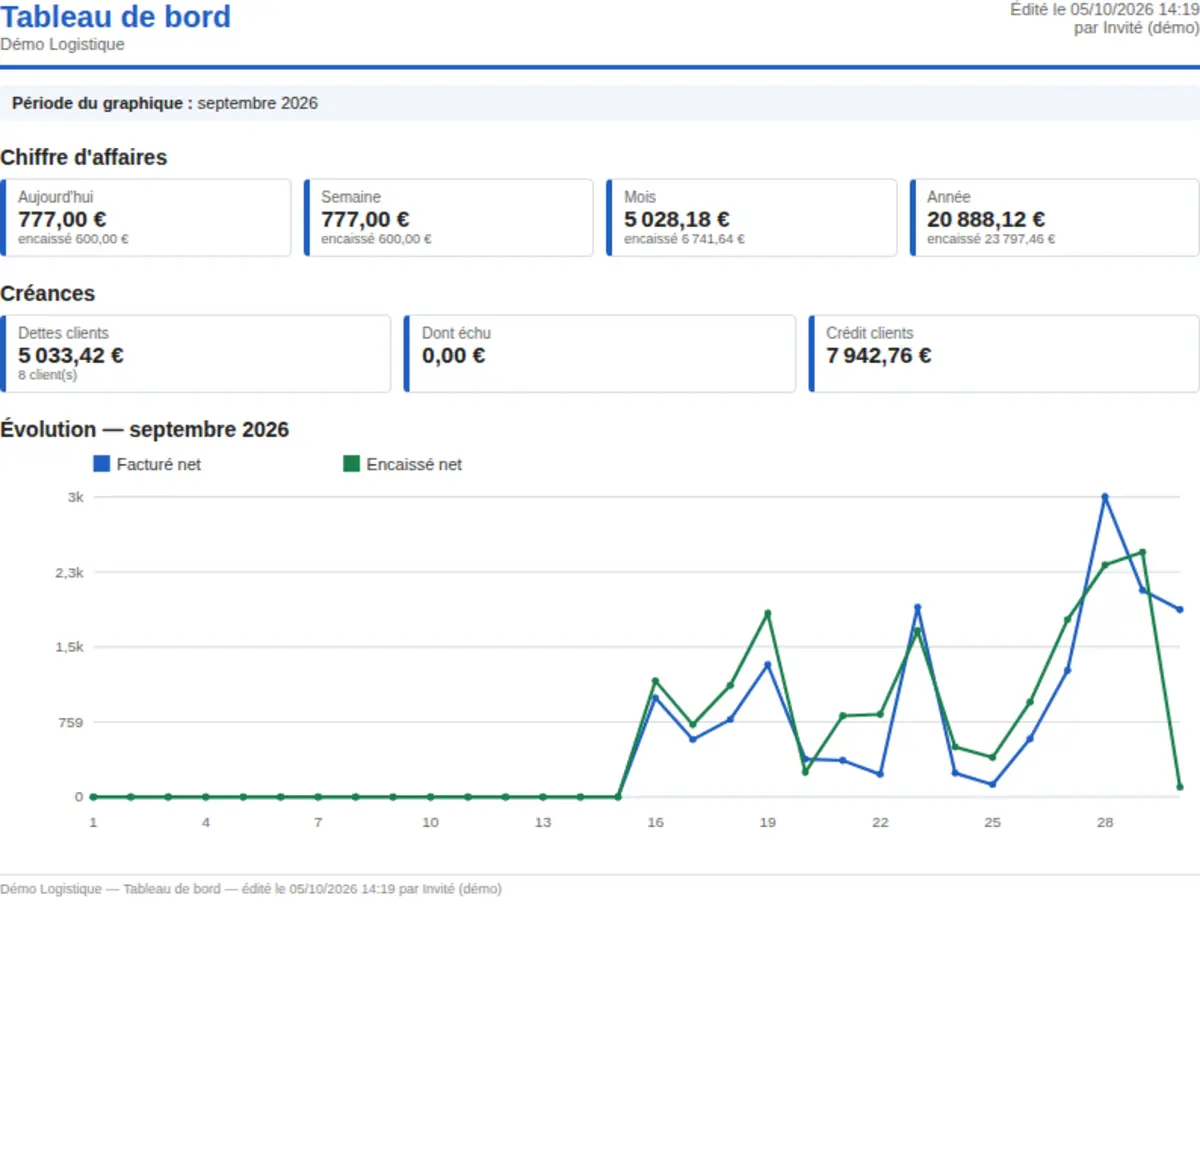Open the "Aujourd'hui" revenue card label
The width and height of the screenshot is (1200, 1149).
[56, 197]
